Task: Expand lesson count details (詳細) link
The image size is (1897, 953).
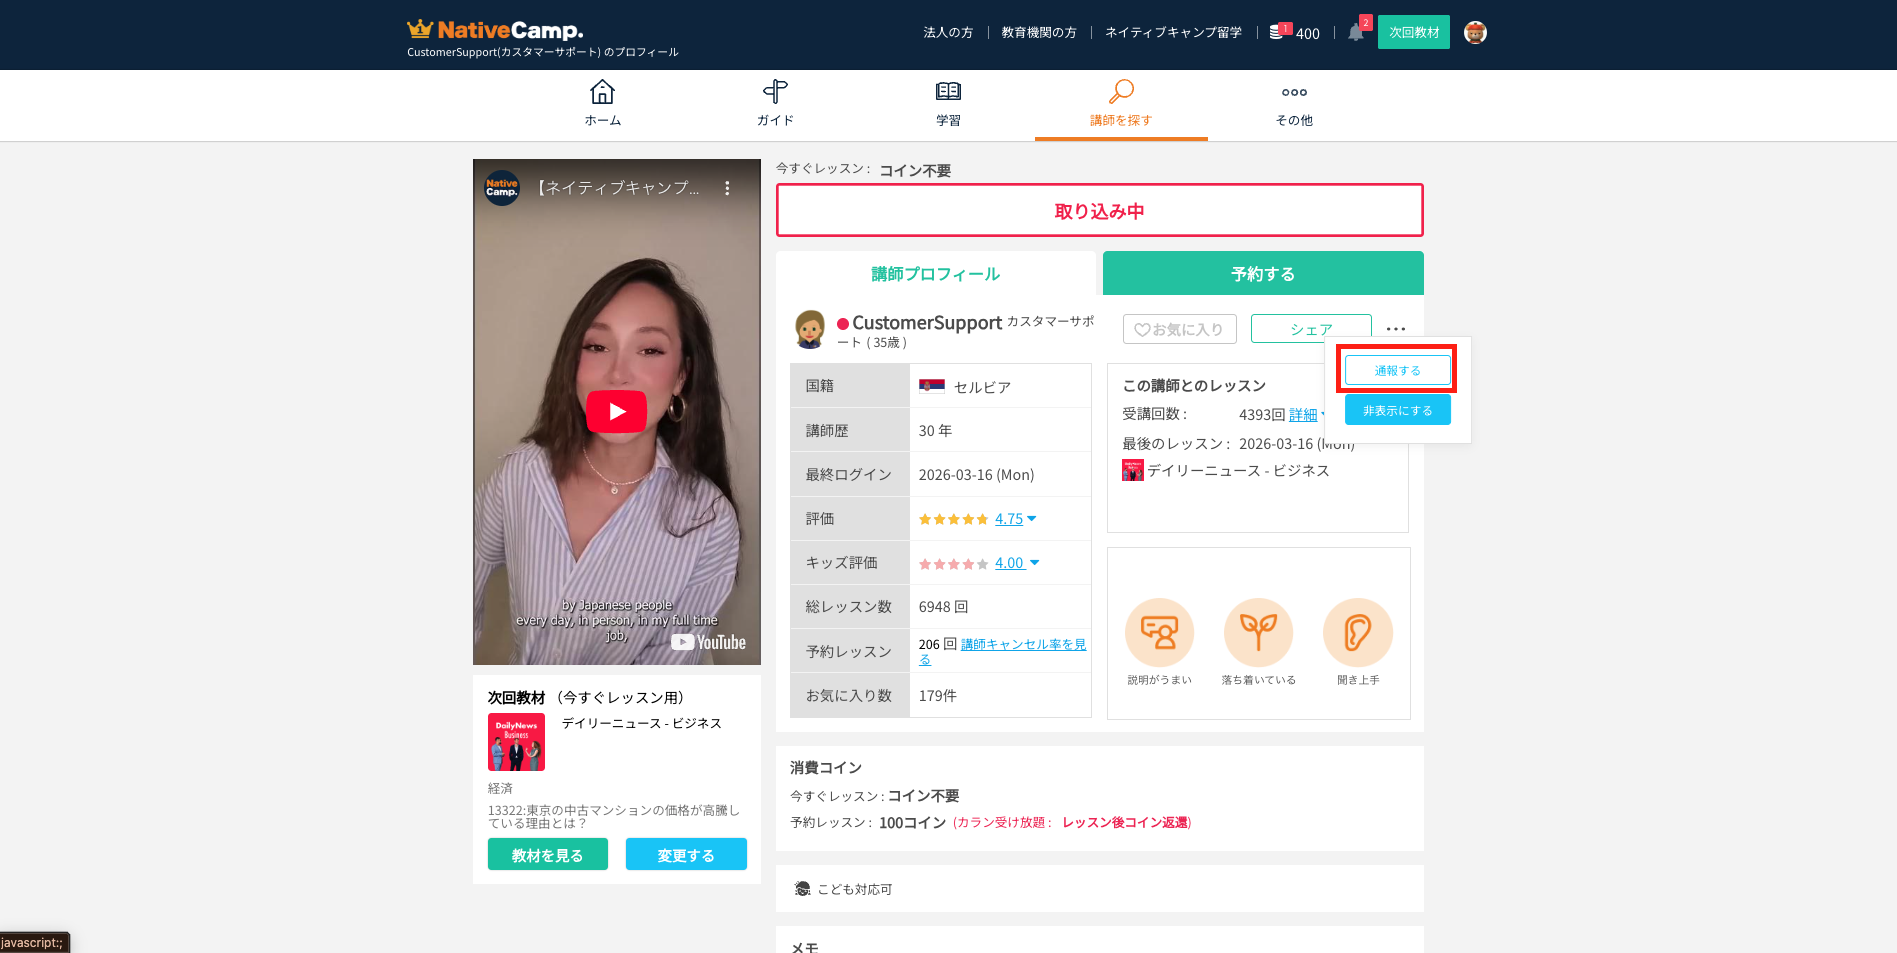Action: (x=1303, y=415)
